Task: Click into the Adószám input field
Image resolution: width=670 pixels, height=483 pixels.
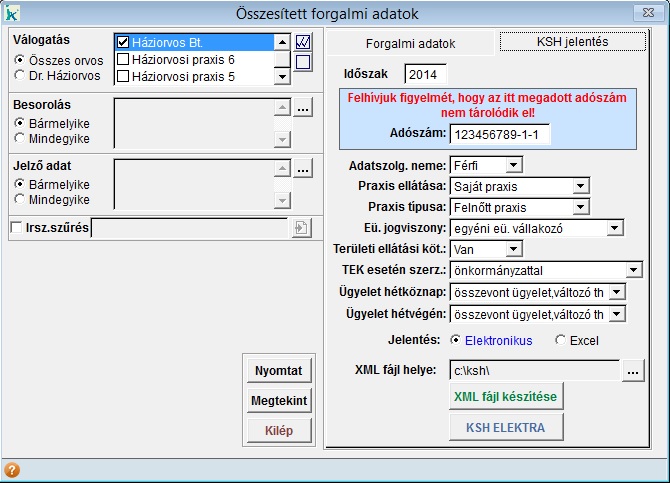Action: (500, 134)
